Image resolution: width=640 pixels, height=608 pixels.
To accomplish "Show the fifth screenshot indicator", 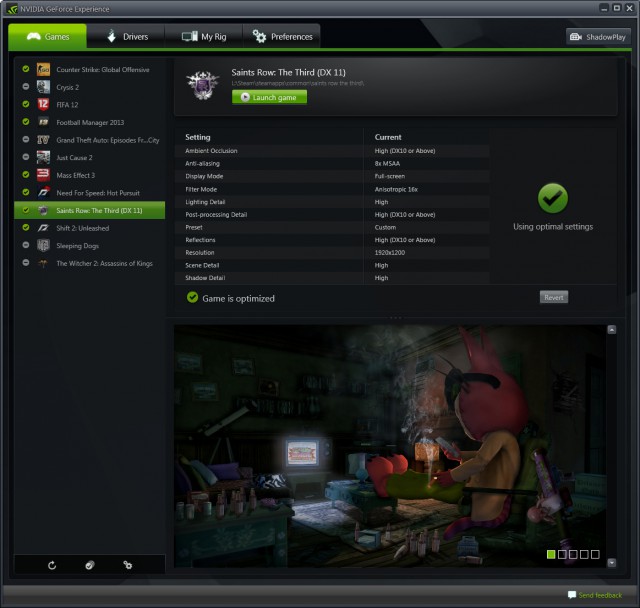I will coord(595,554).
